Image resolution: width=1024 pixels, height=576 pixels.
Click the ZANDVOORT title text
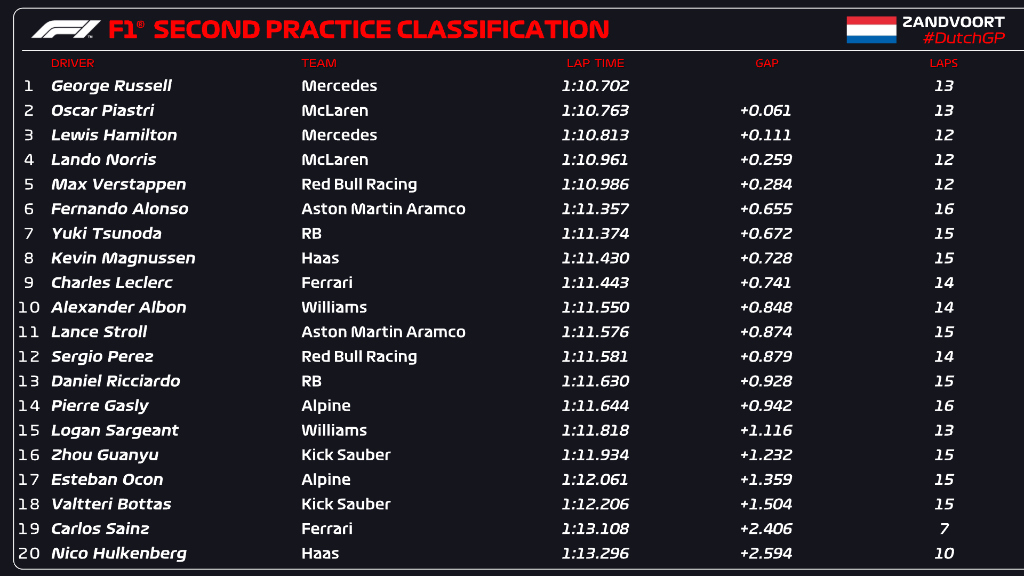point(953,22)
